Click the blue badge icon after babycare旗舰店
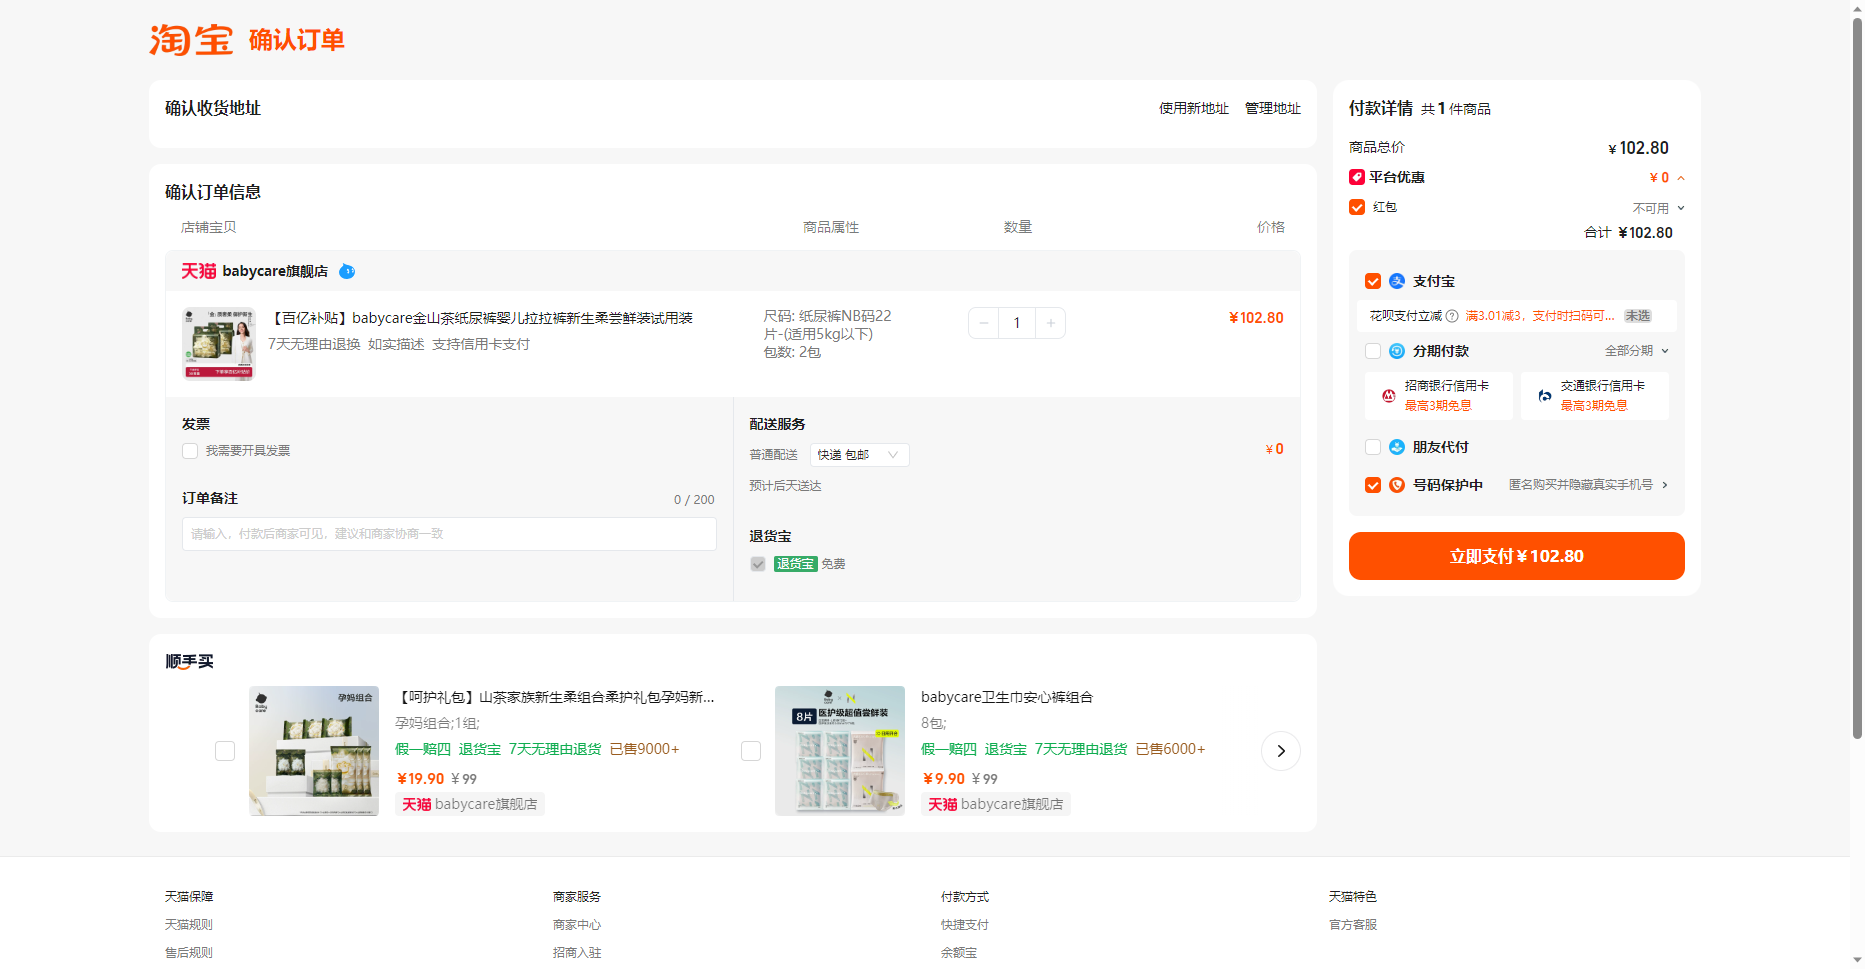Viewport: 1865px width, 969px height. (347, 271)
